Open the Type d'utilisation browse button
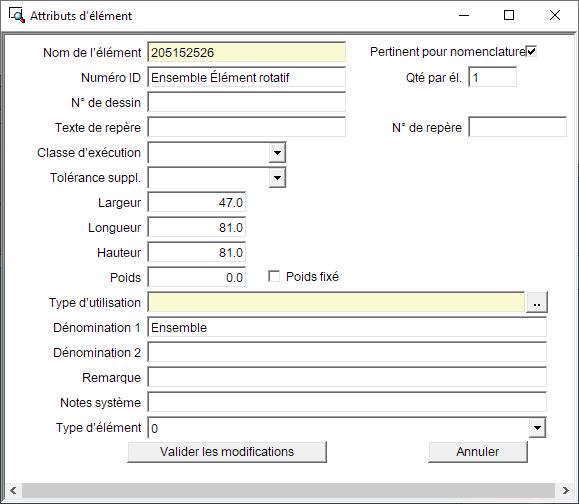This screenshot has width=579, height=504. point(537,302)
